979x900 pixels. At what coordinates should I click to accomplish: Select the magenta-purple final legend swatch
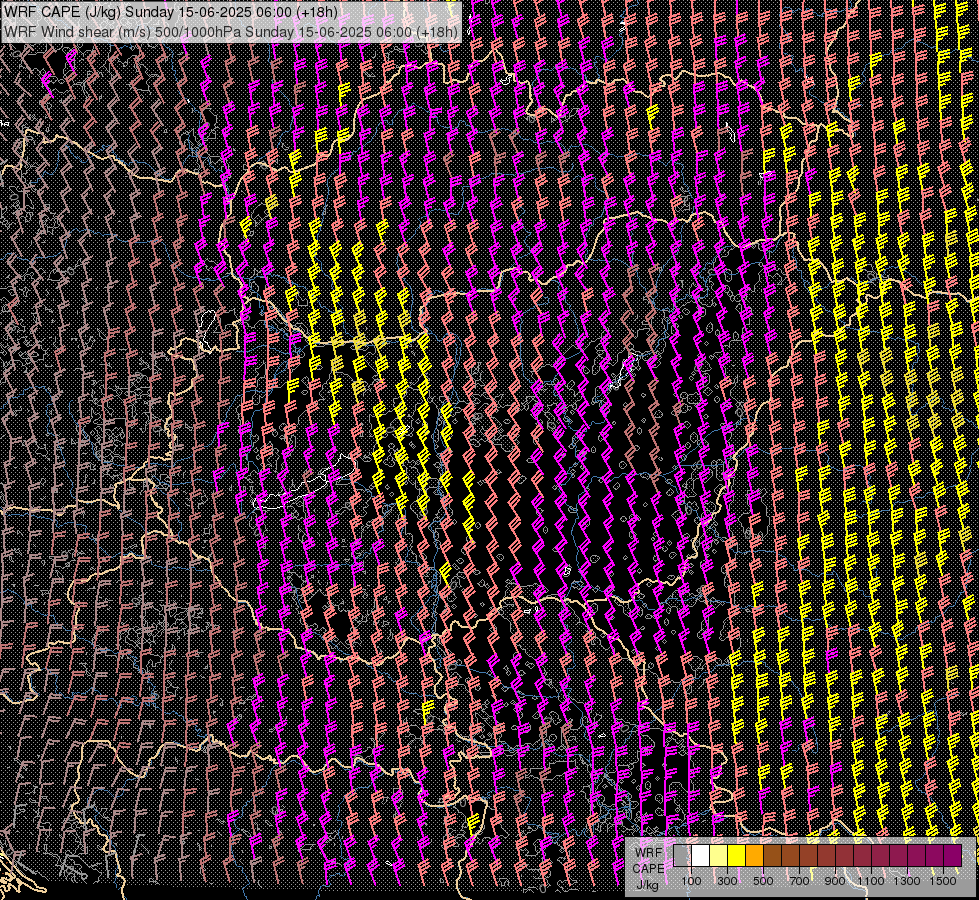point(953,855)
